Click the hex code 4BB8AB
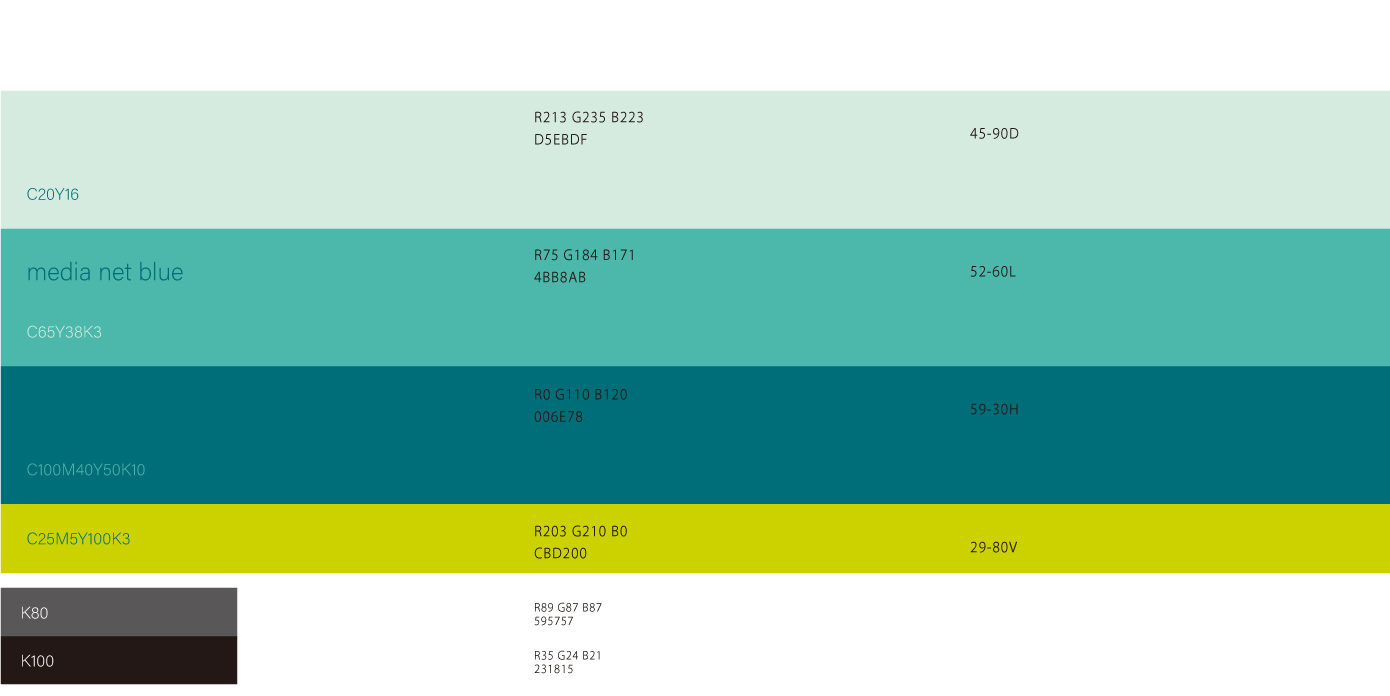 coord(560,278)
